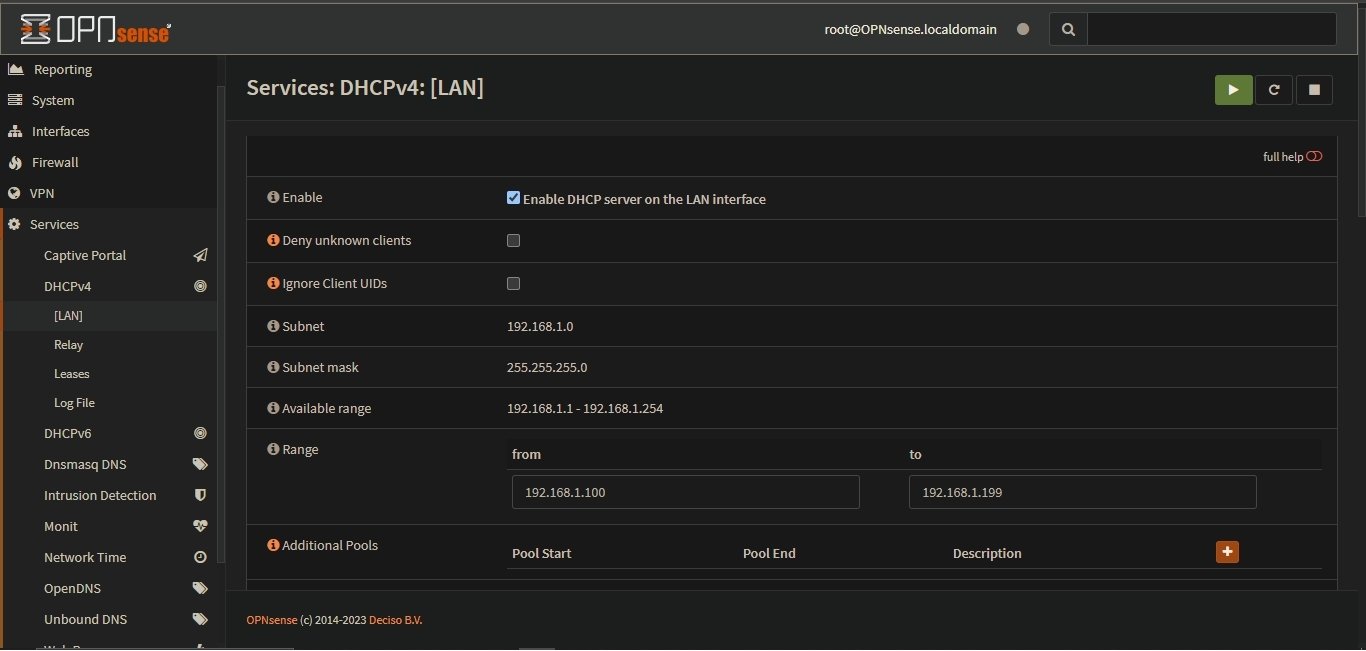Open the Leases page under DHCPv4

click(x=71, y=373)
